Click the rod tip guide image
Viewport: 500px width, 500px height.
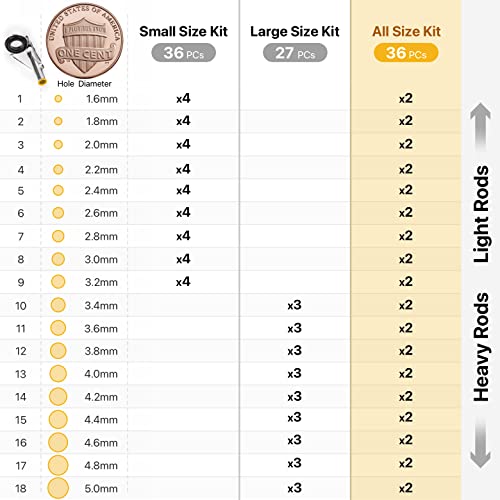[25, 59]
